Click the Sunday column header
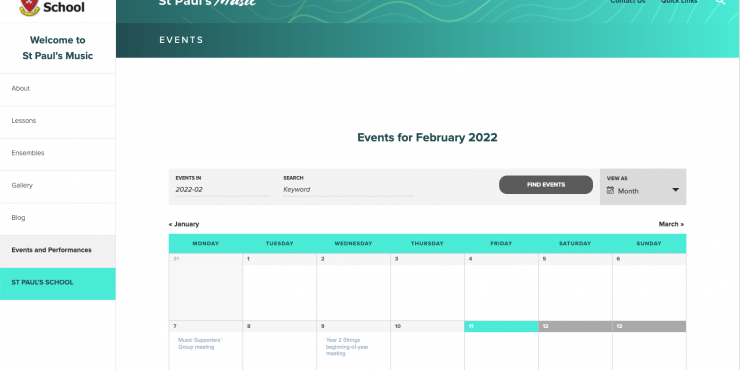740x370 pixels. [649, 244]
